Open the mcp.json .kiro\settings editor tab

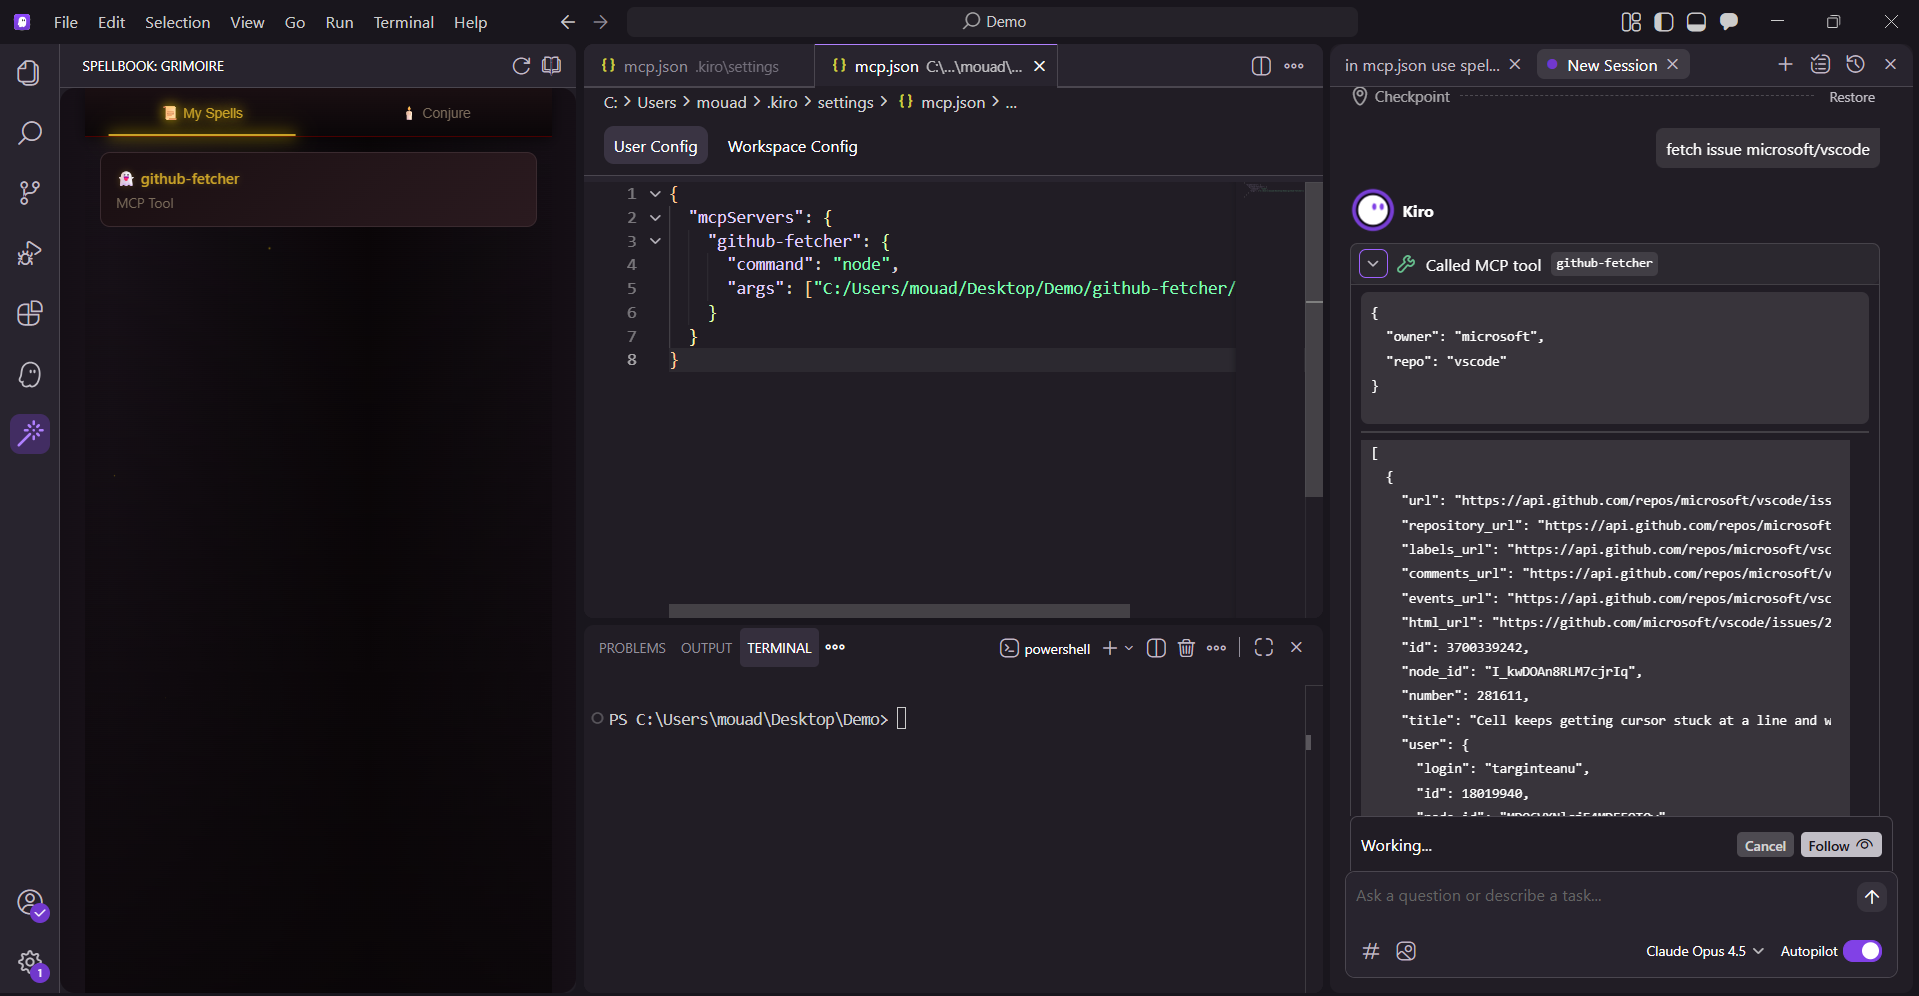(x=699, y=66)
